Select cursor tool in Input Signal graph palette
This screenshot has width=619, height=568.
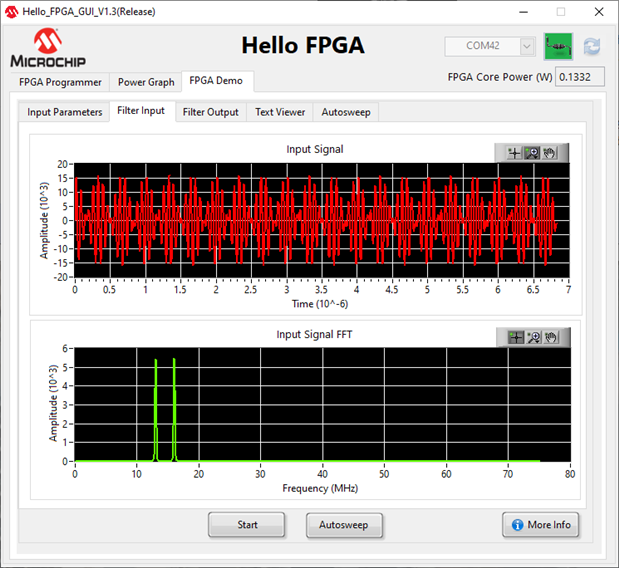514,153
